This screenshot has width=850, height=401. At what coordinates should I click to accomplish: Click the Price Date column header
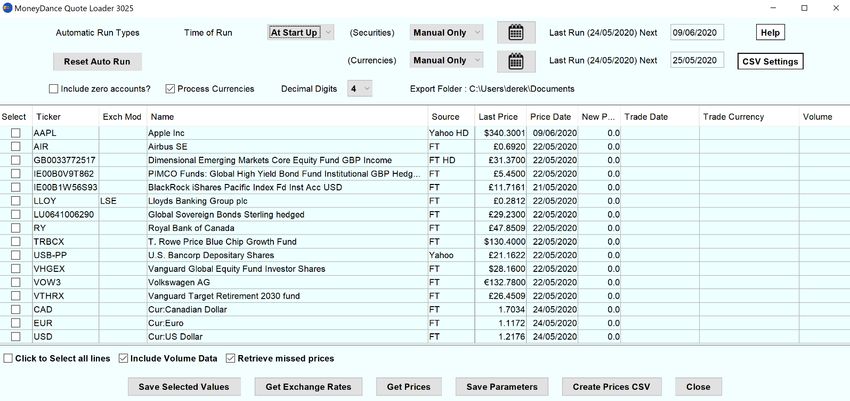(551, 117)
